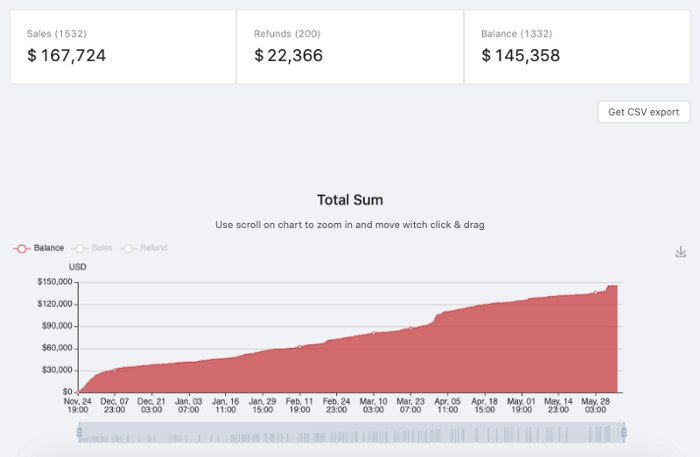
Task: Click the left handle of zoom slider
Action: coord(79,432)
